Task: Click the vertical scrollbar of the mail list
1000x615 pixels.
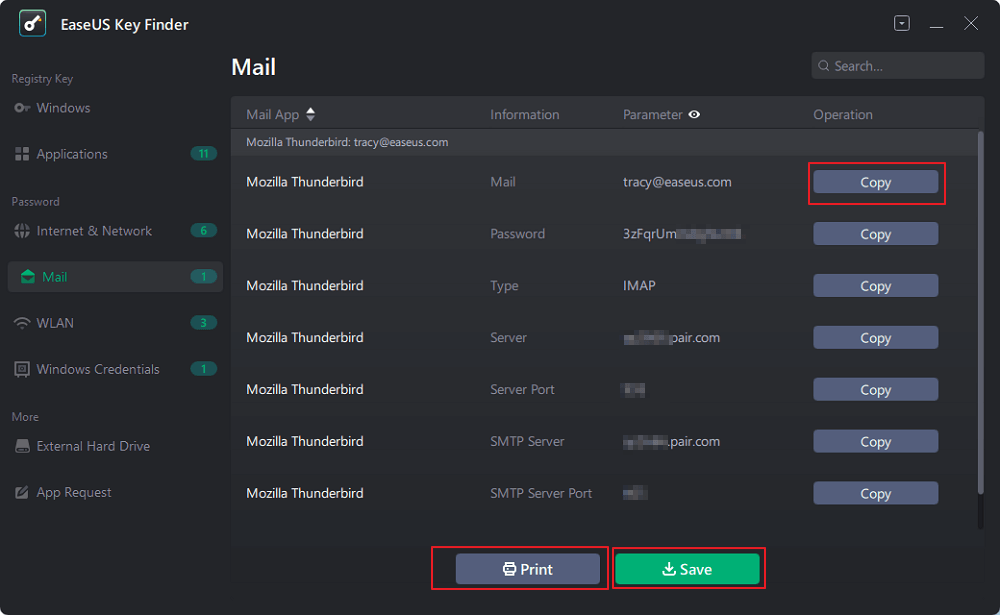Action: [x=980, y=313]
